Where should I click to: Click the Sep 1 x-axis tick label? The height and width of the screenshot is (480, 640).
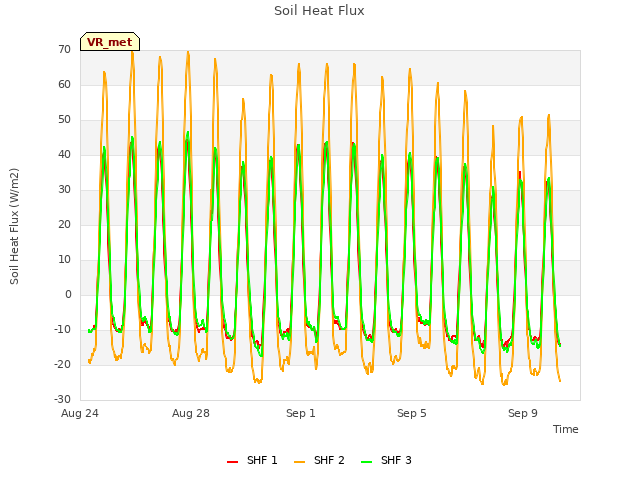tap(301, 413)
